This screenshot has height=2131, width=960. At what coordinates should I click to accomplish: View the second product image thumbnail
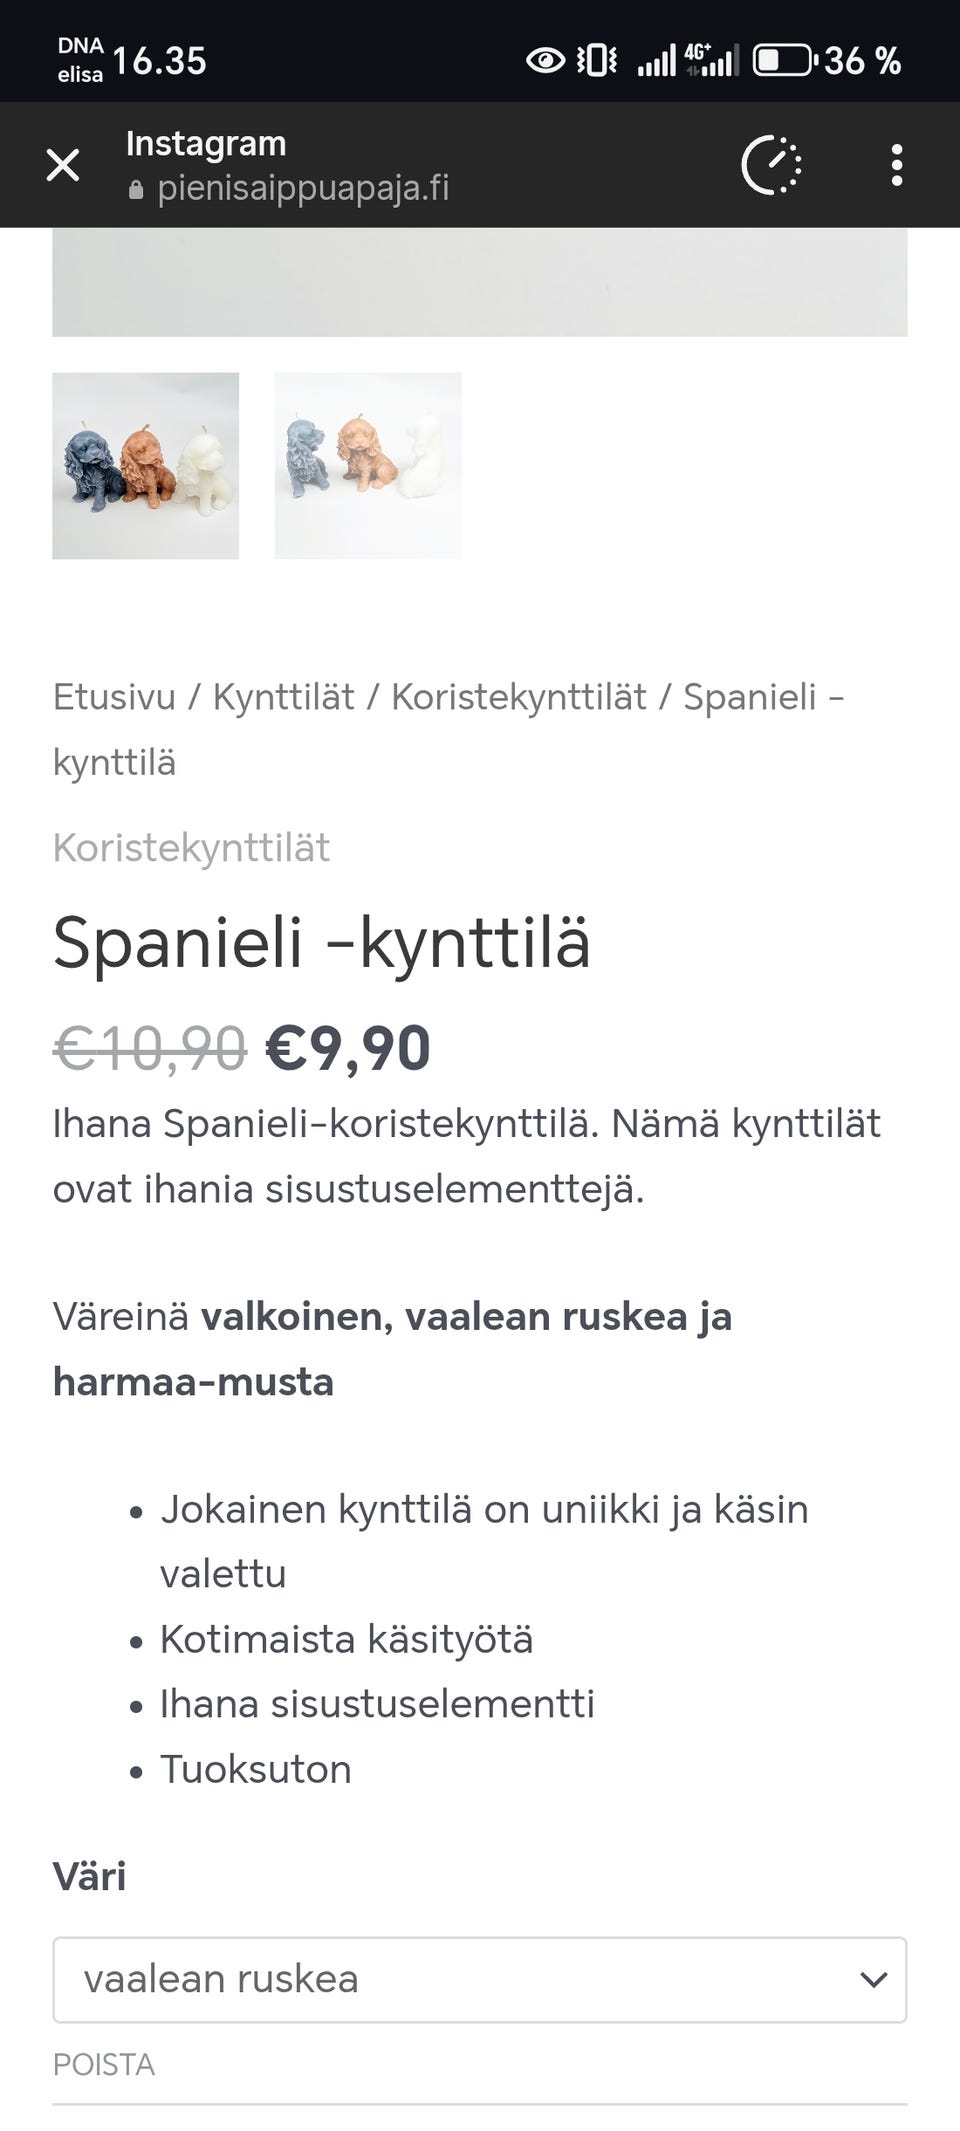[368, 466]
